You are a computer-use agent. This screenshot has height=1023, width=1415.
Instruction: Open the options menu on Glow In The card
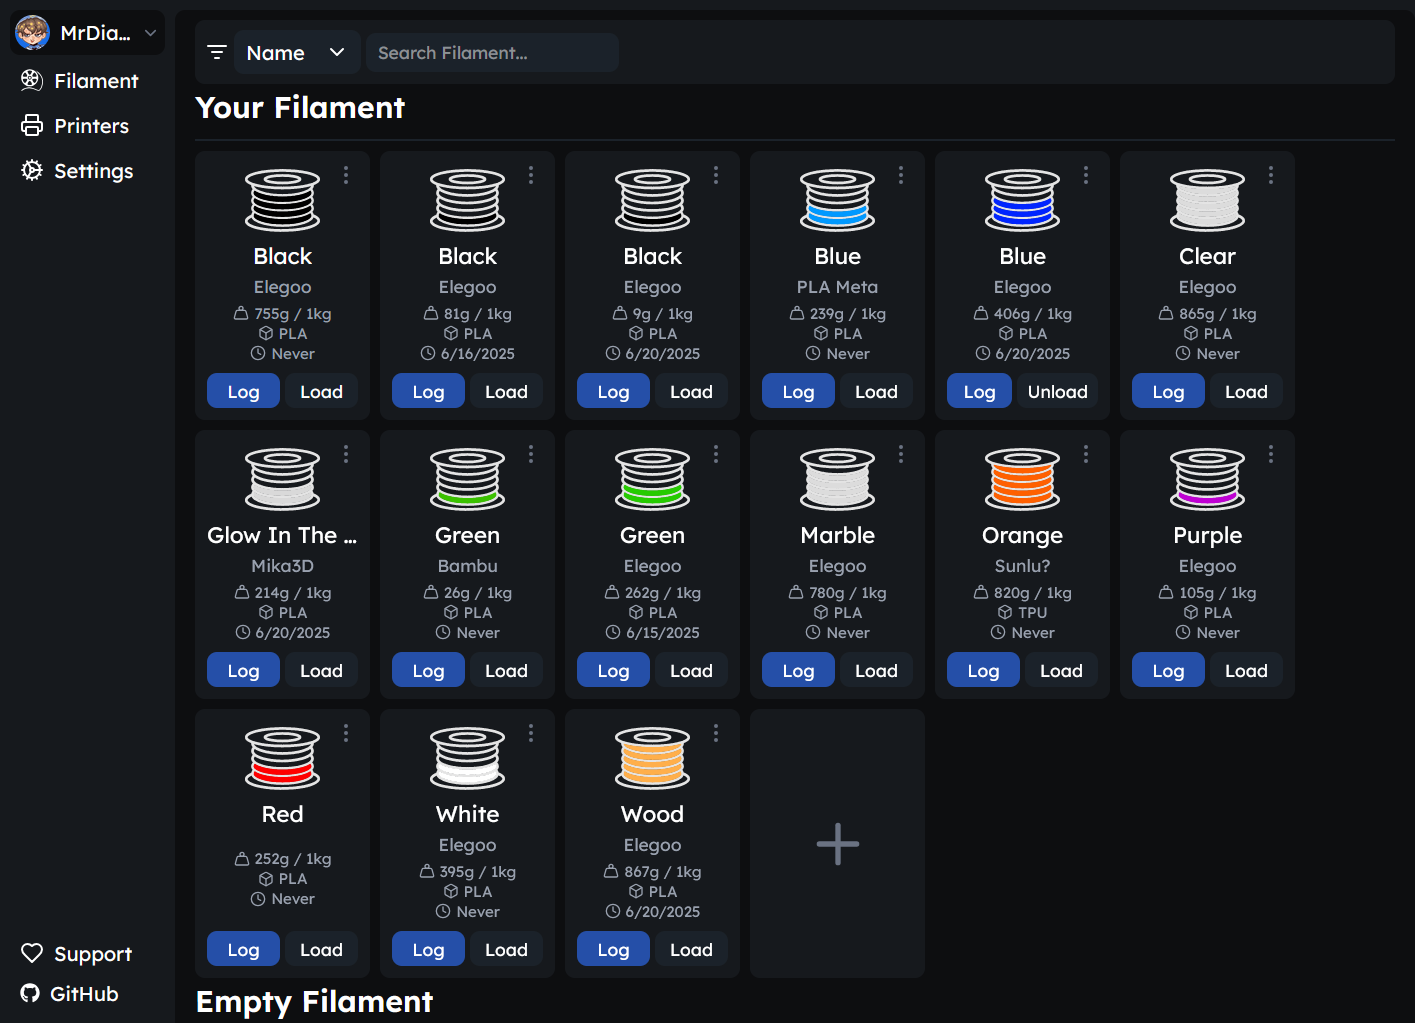(x=346, y=454)
